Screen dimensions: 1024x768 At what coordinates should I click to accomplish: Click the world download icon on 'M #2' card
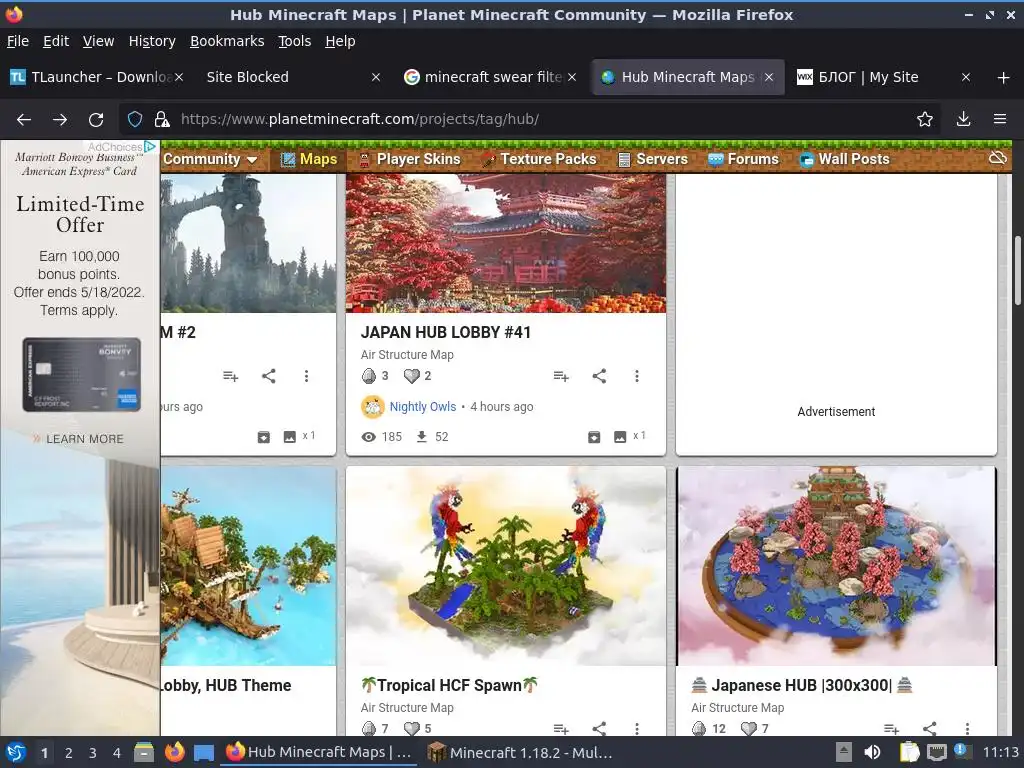click(x=263, y=437)
